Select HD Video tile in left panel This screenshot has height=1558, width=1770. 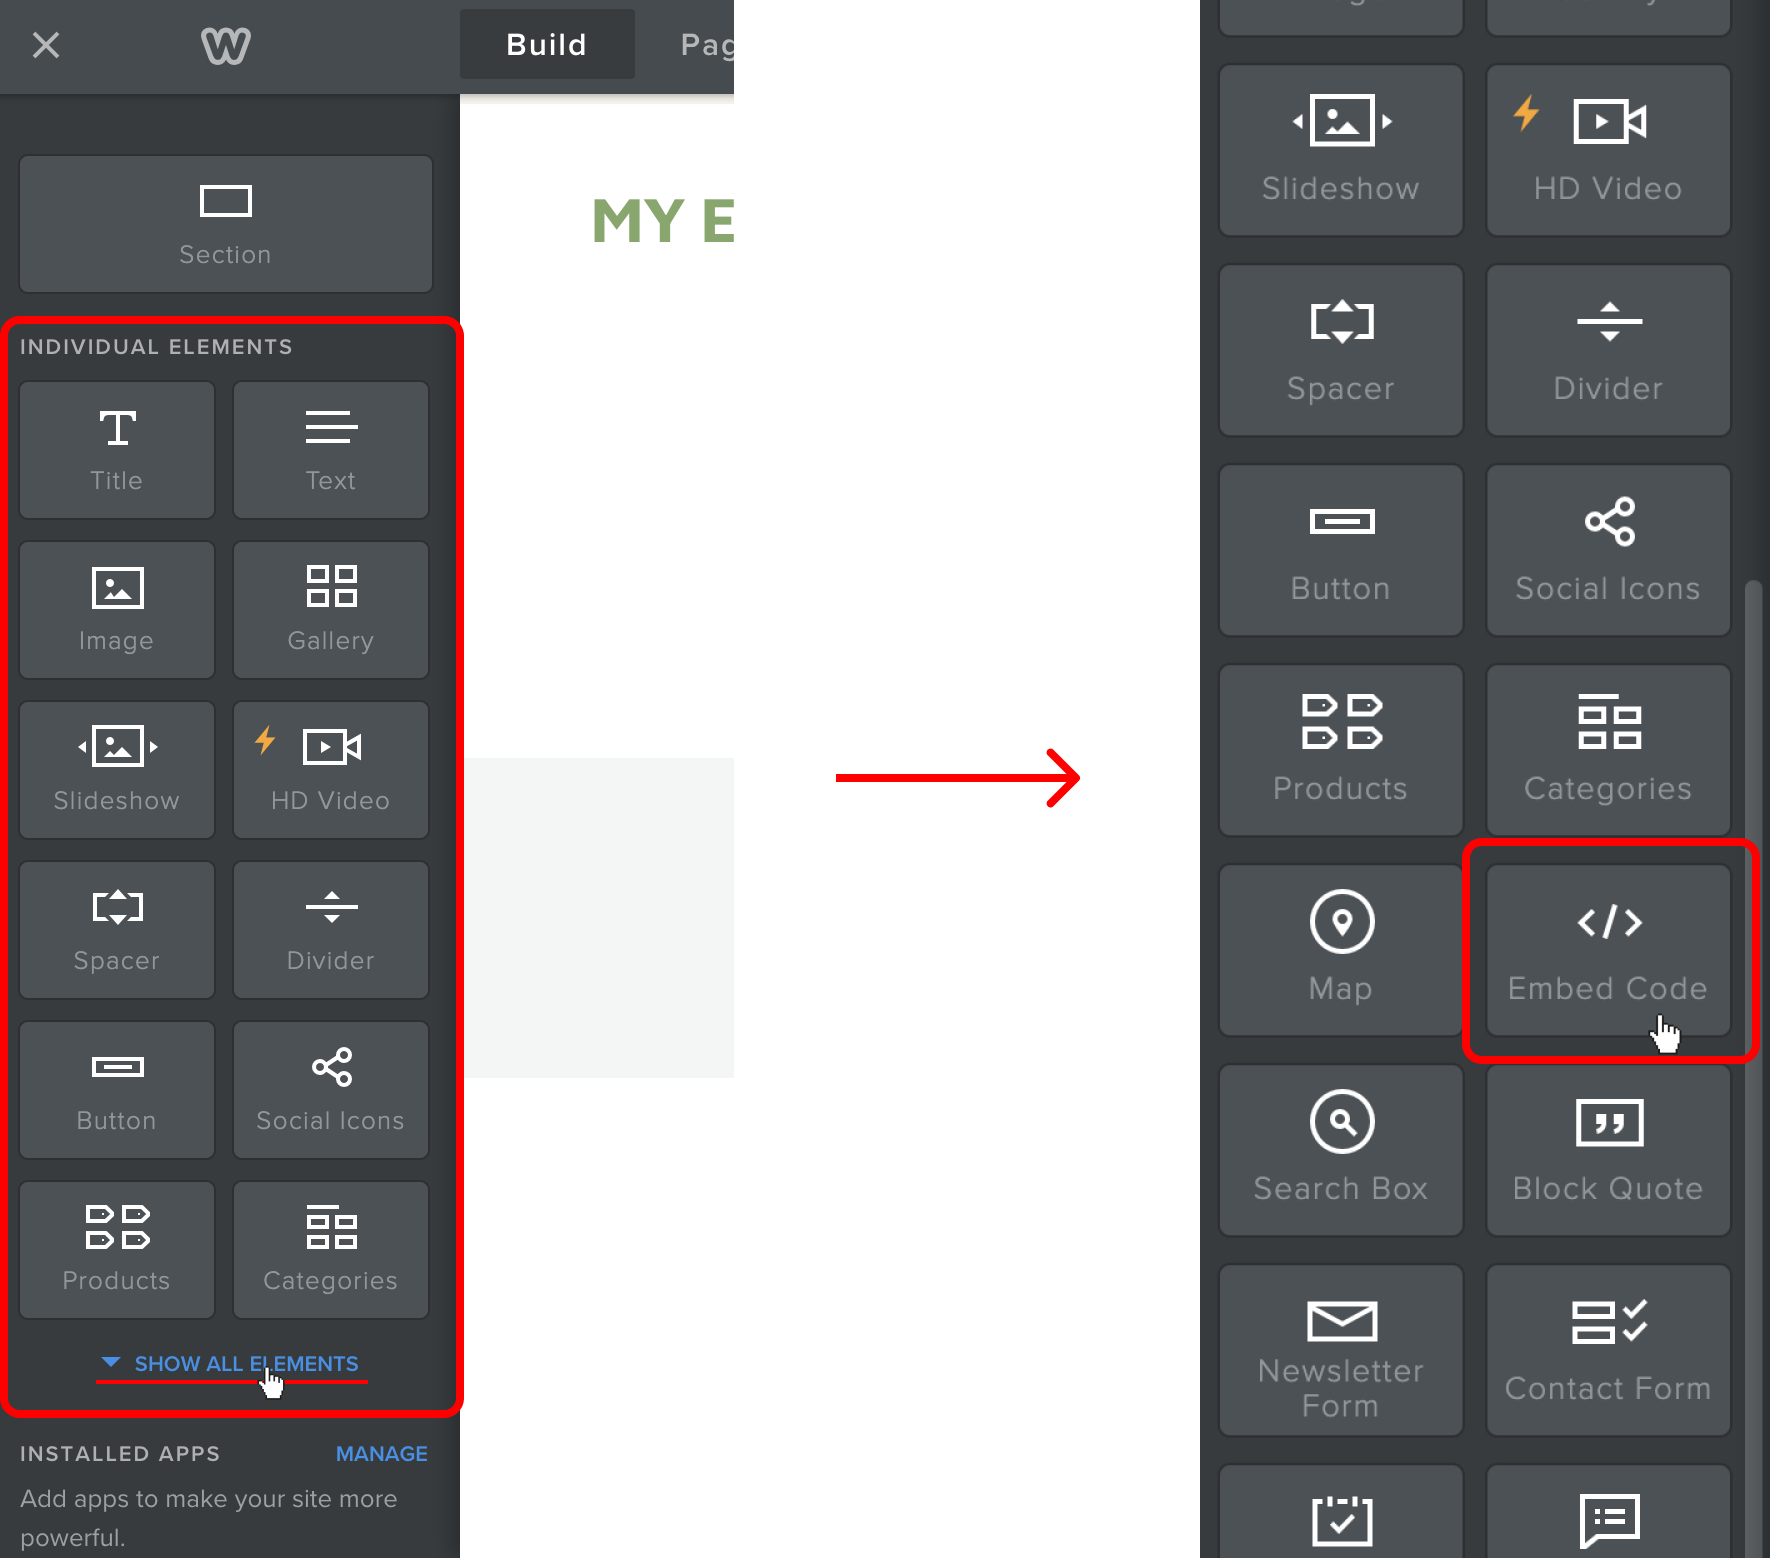coord(331,770)
